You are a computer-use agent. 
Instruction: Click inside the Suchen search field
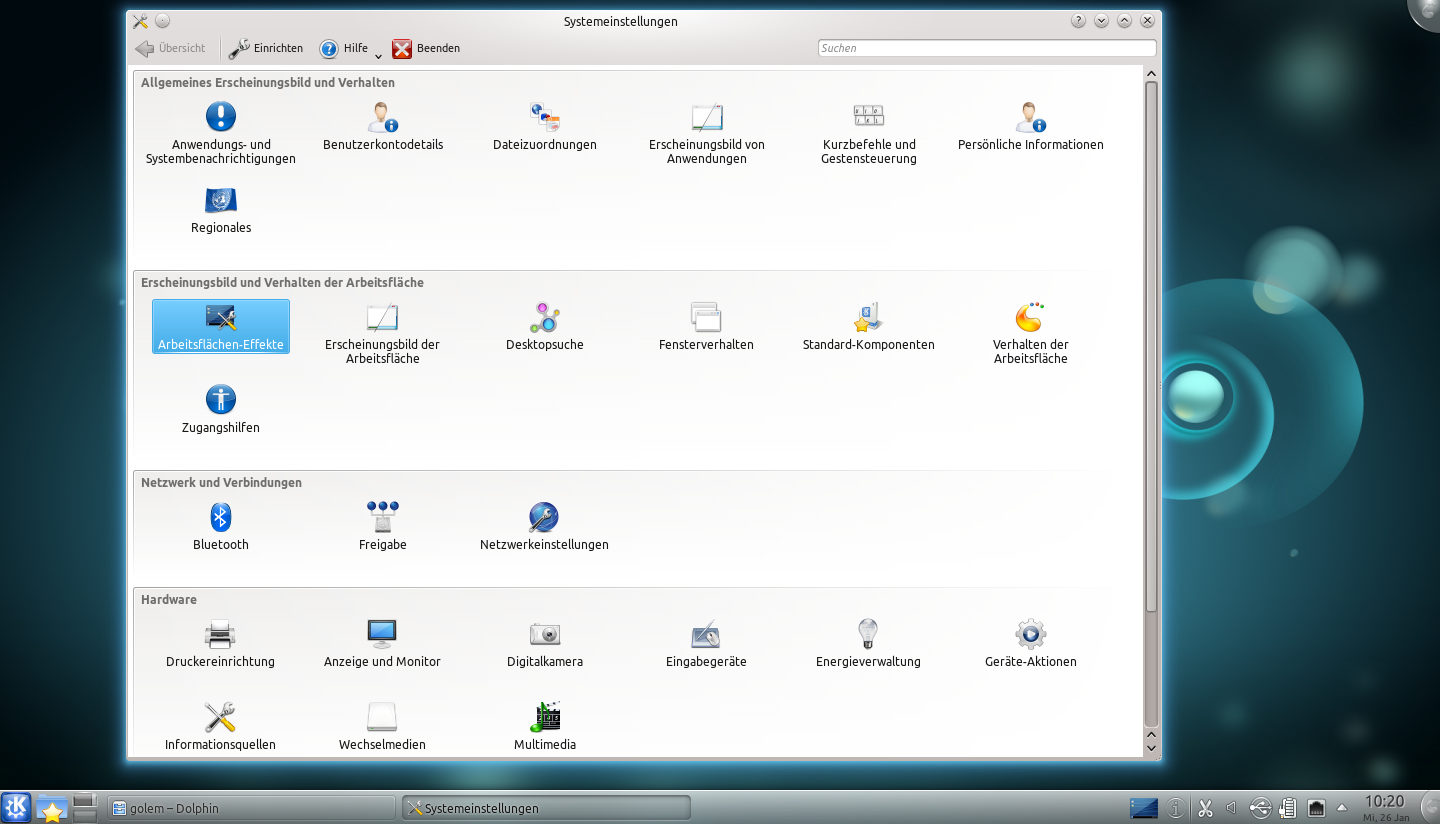coord(985,48)
